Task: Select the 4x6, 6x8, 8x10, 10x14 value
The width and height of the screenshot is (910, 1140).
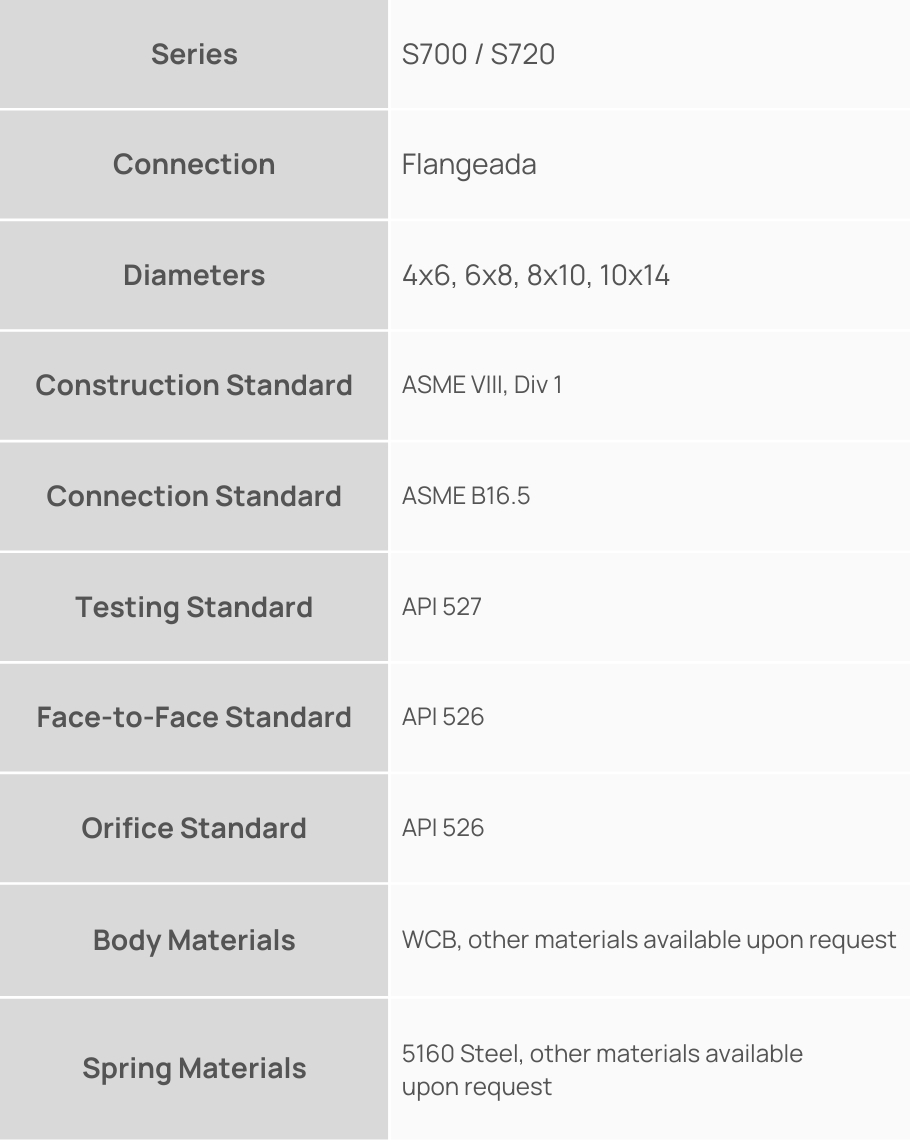Action: click(535, 275)
